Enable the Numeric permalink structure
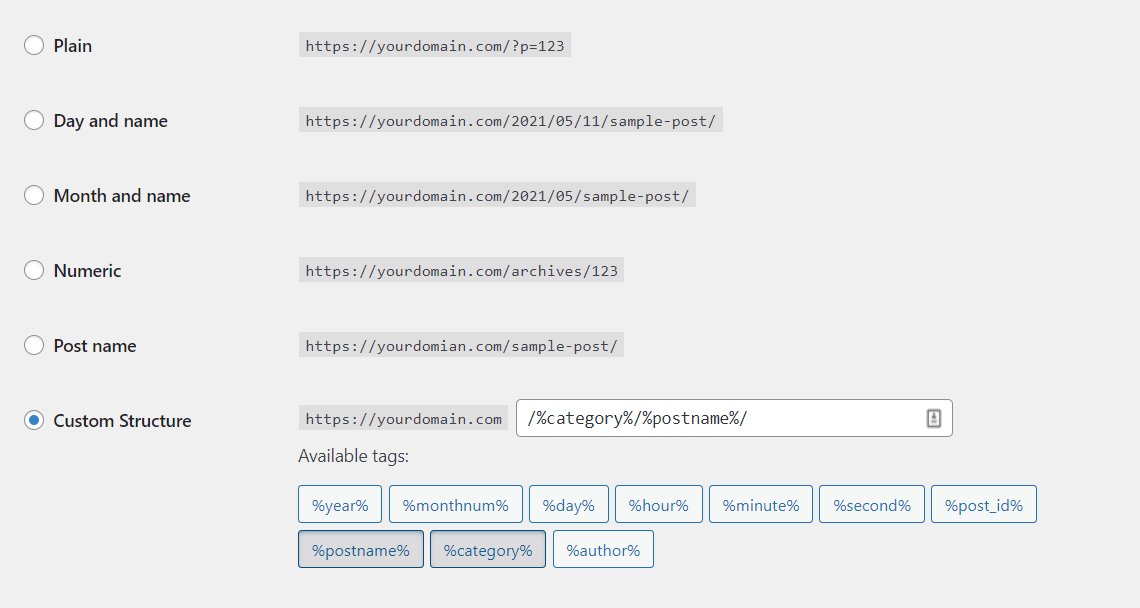The height and width of the screenshot is (608, 1140). click(x=33, y=270)
